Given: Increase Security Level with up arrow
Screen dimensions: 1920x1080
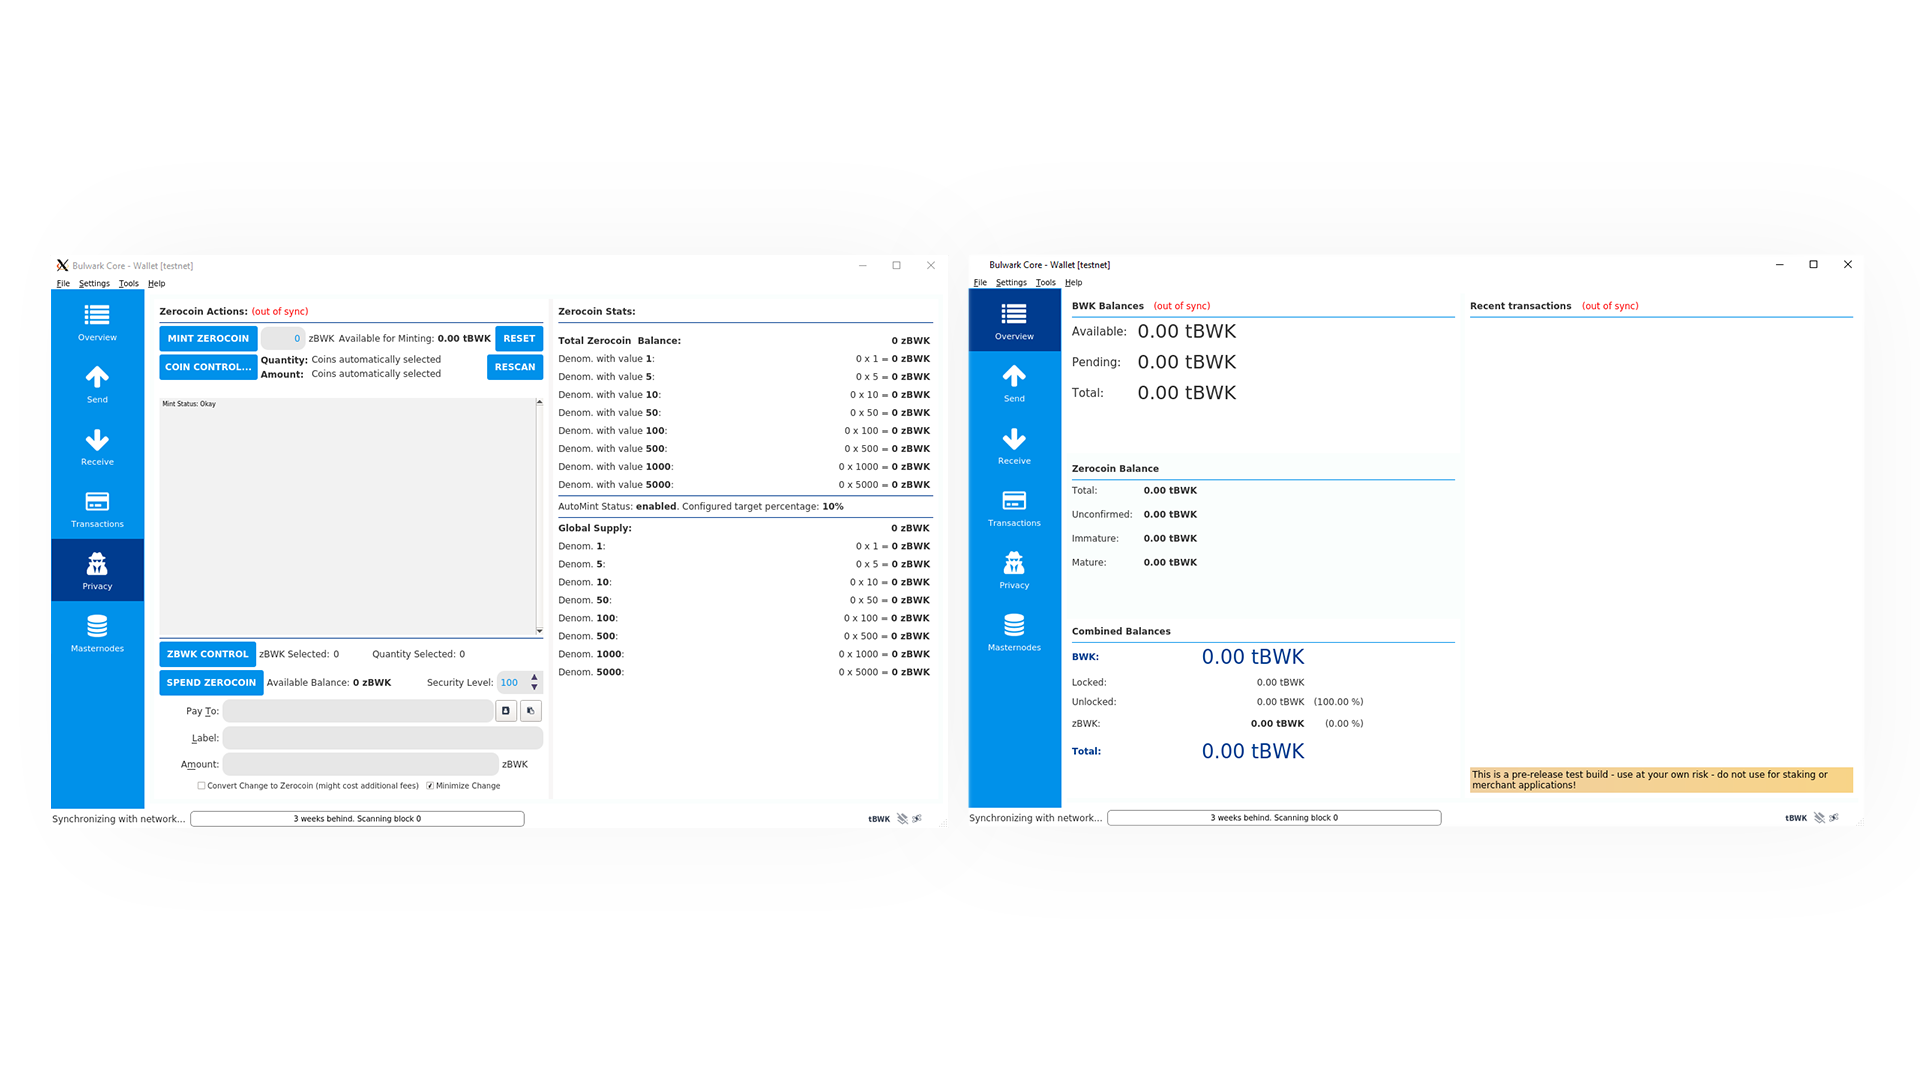Looking at the screenshot, I should point(534,678).
